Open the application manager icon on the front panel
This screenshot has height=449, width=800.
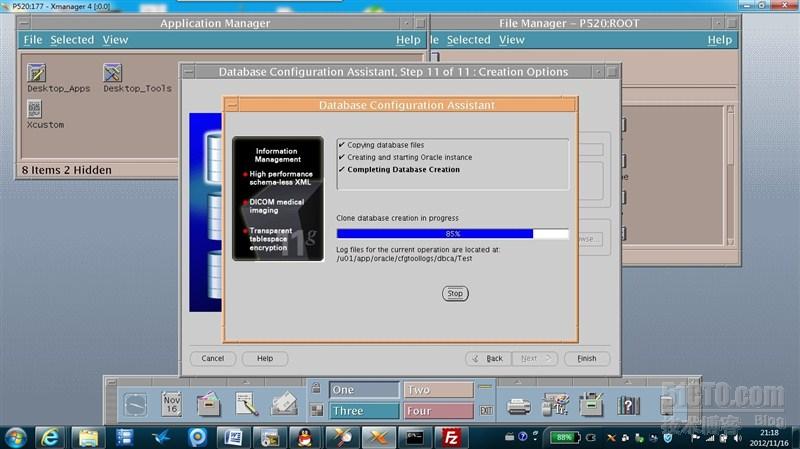(592, 405)
